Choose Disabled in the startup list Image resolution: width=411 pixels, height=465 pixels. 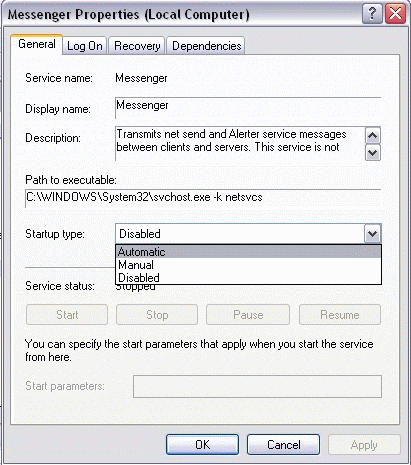pyautogui.click(x=248, y=278)
